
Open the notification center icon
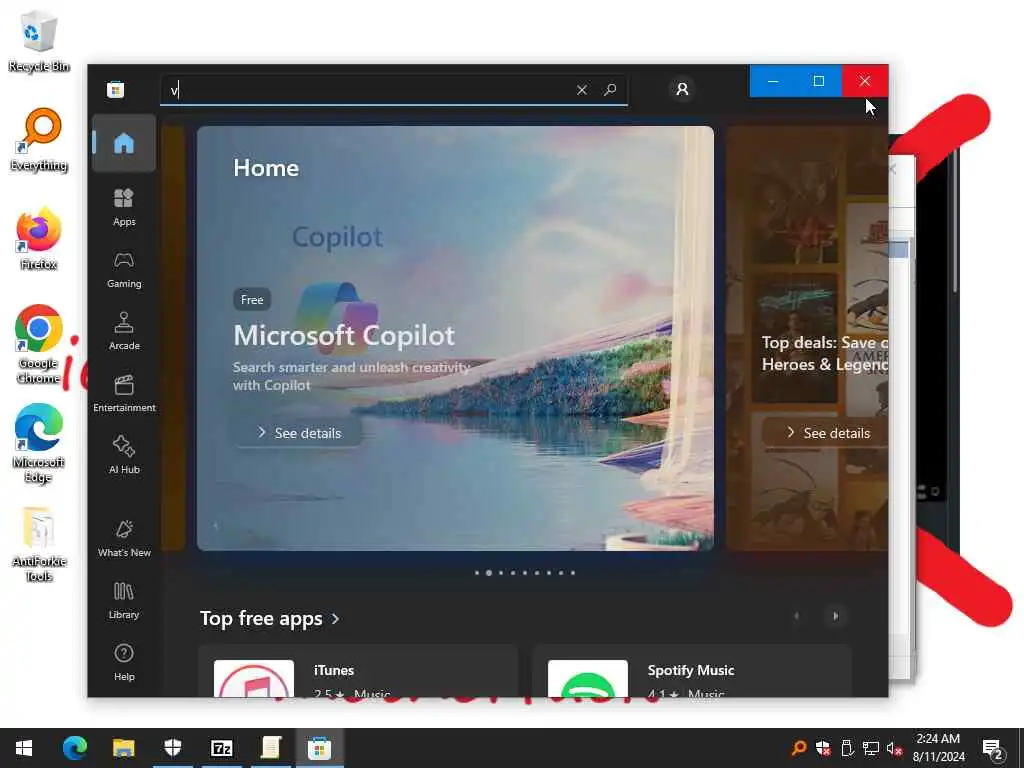[993, 749]
